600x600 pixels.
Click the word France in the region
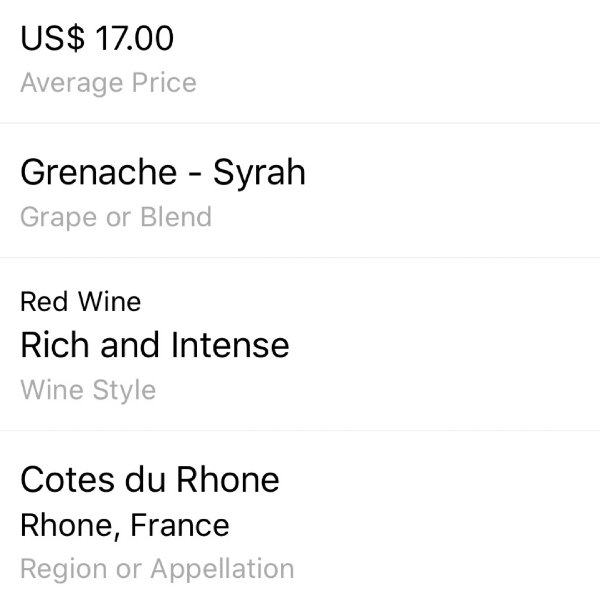[180, 525]
